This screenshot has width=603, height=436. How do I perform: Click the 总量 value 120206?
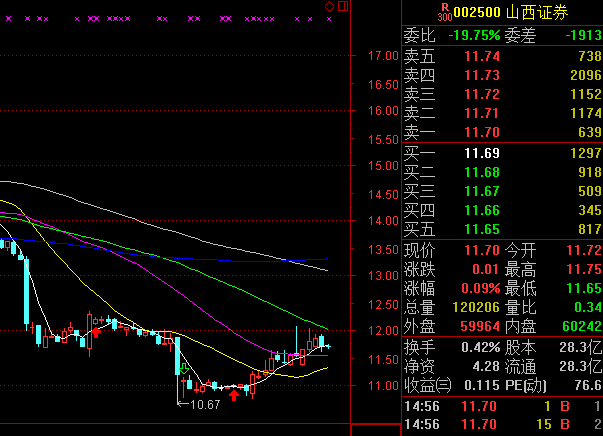point(476,308)
